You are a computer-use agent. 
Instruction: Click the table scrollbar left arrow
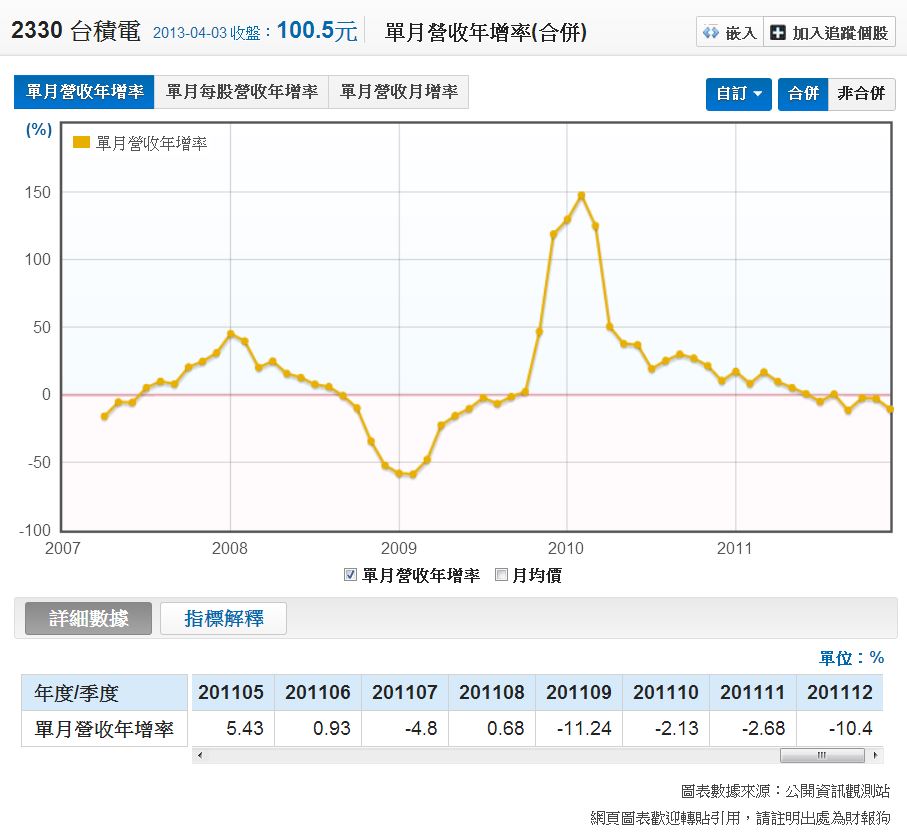(x=200, y=755)
